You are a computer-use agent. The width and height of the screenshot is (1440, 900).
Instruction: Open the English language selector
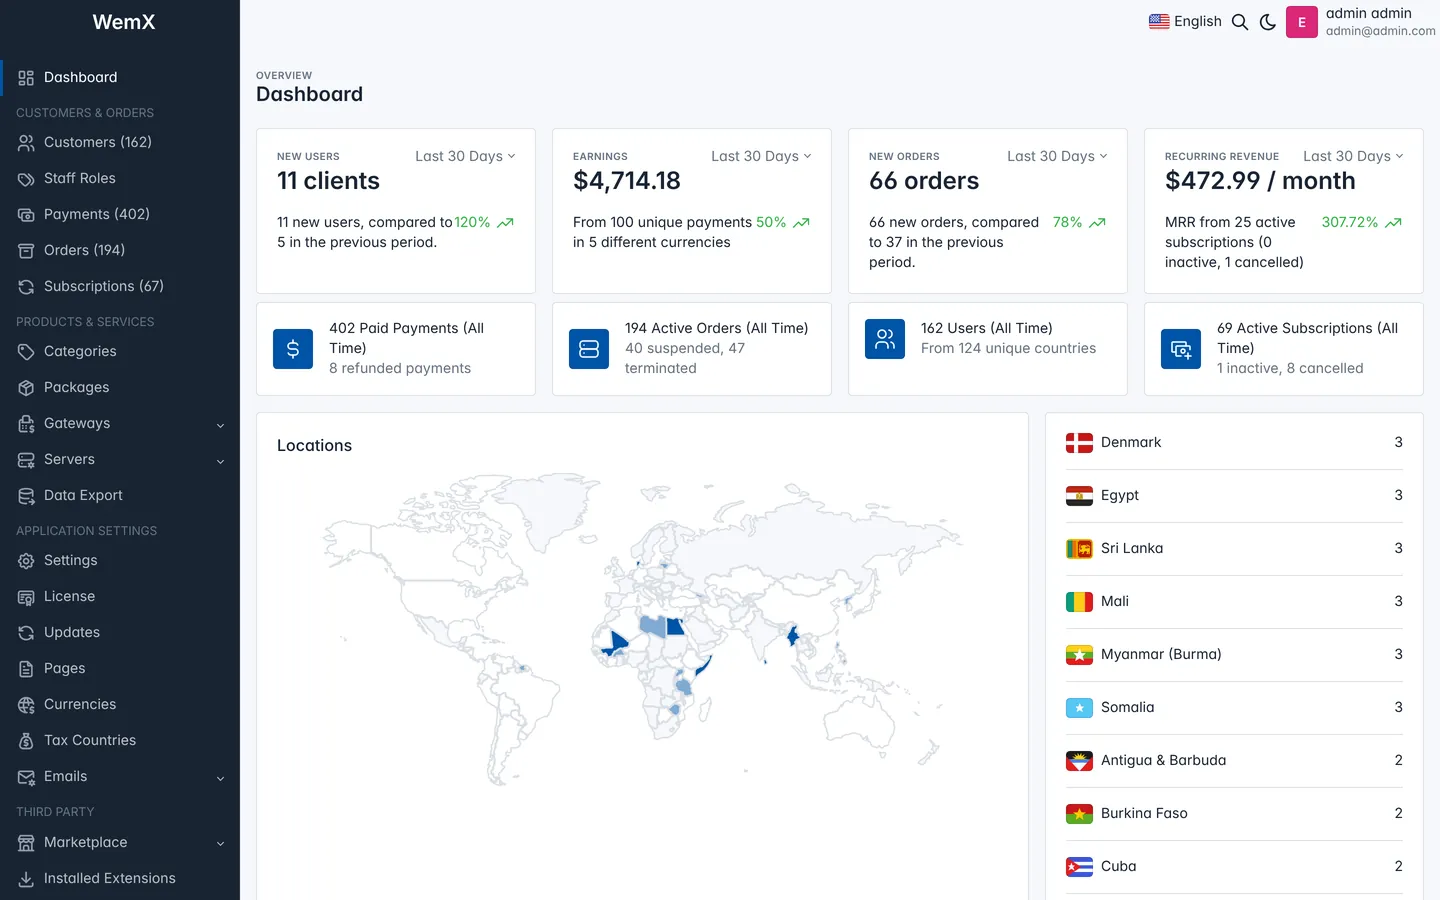[1185, 21]
